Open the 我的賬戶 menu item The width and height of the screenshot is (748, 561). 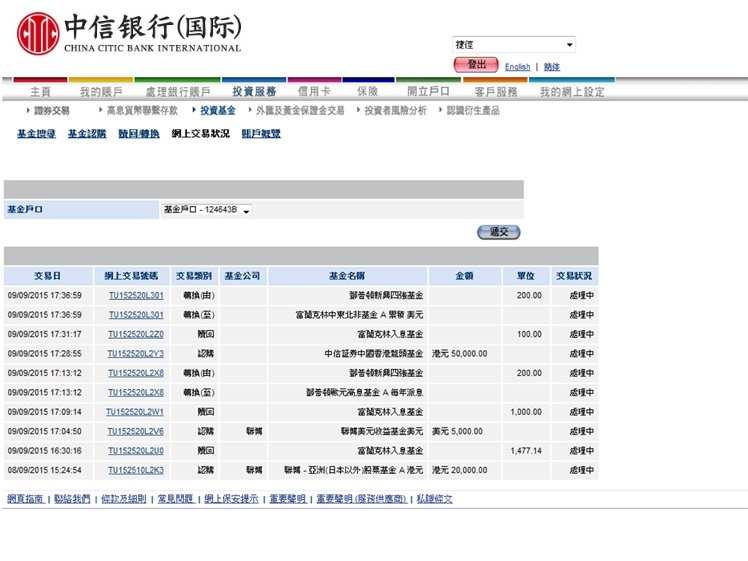click(x=101, y=92)
